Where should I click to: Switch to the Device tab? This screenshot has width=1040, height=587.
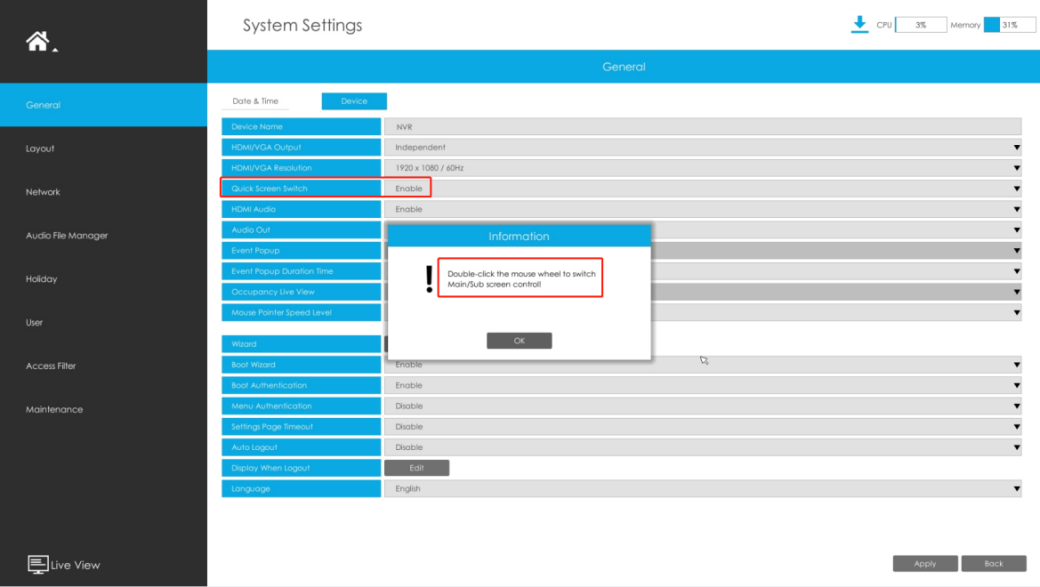(354, 101)
